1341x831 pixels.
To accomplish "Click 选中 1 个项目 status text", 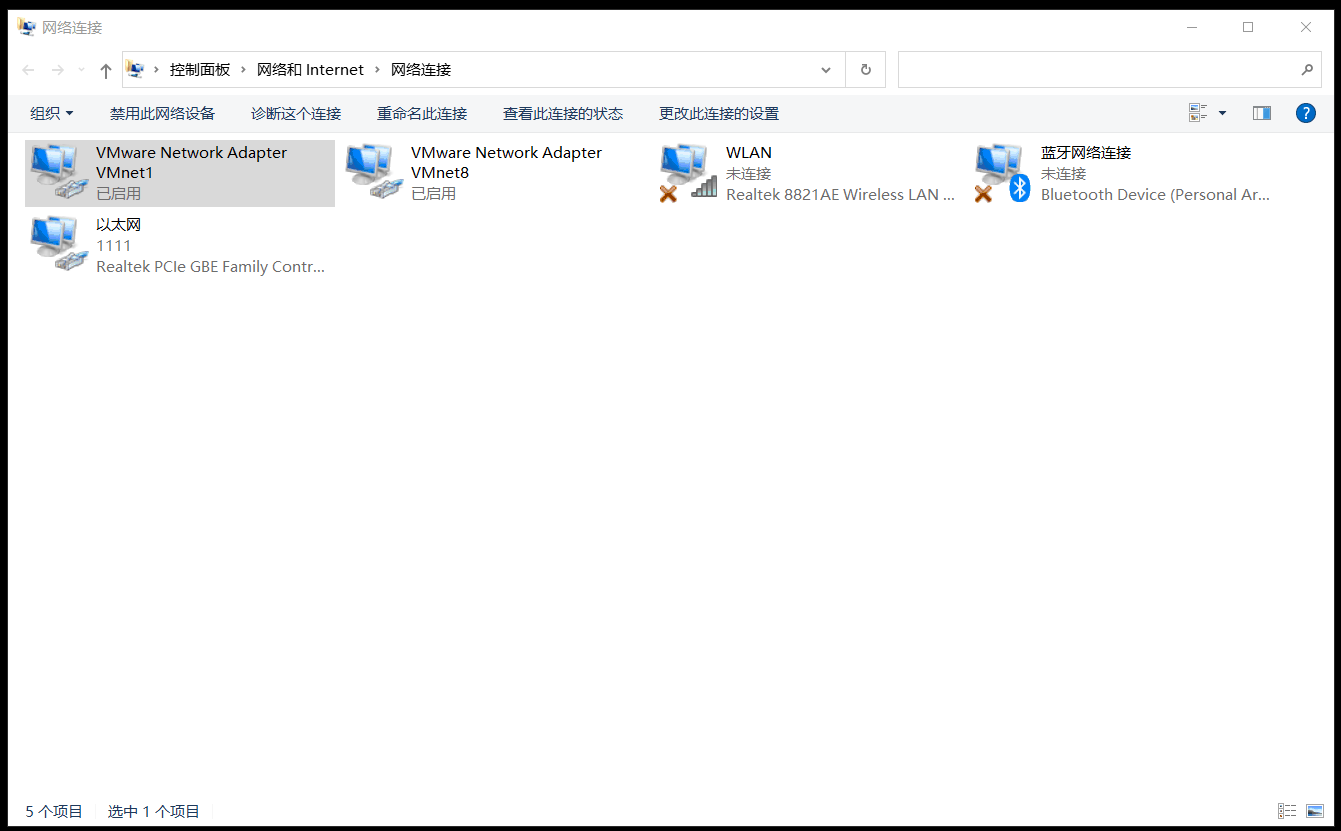I will click(x=154, y=811).
